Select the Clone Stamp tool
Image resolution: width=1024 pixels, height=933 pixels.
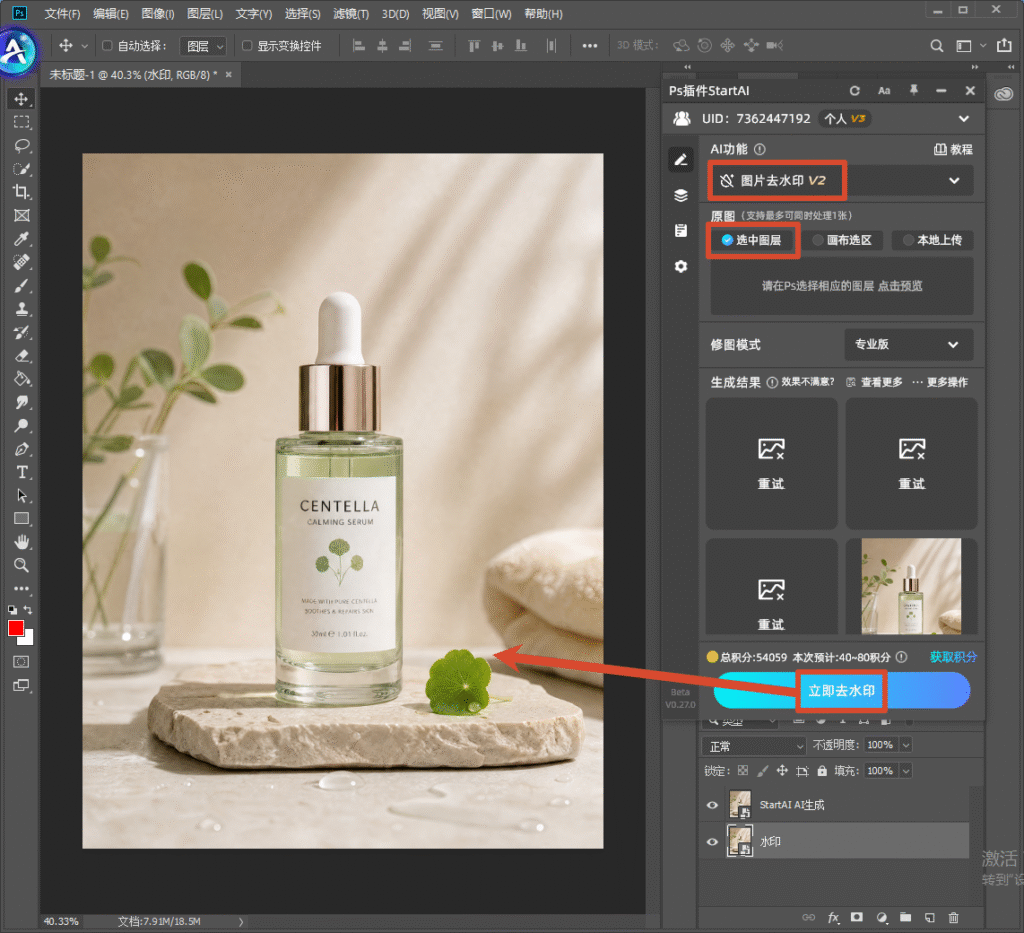tap(22, 309)
